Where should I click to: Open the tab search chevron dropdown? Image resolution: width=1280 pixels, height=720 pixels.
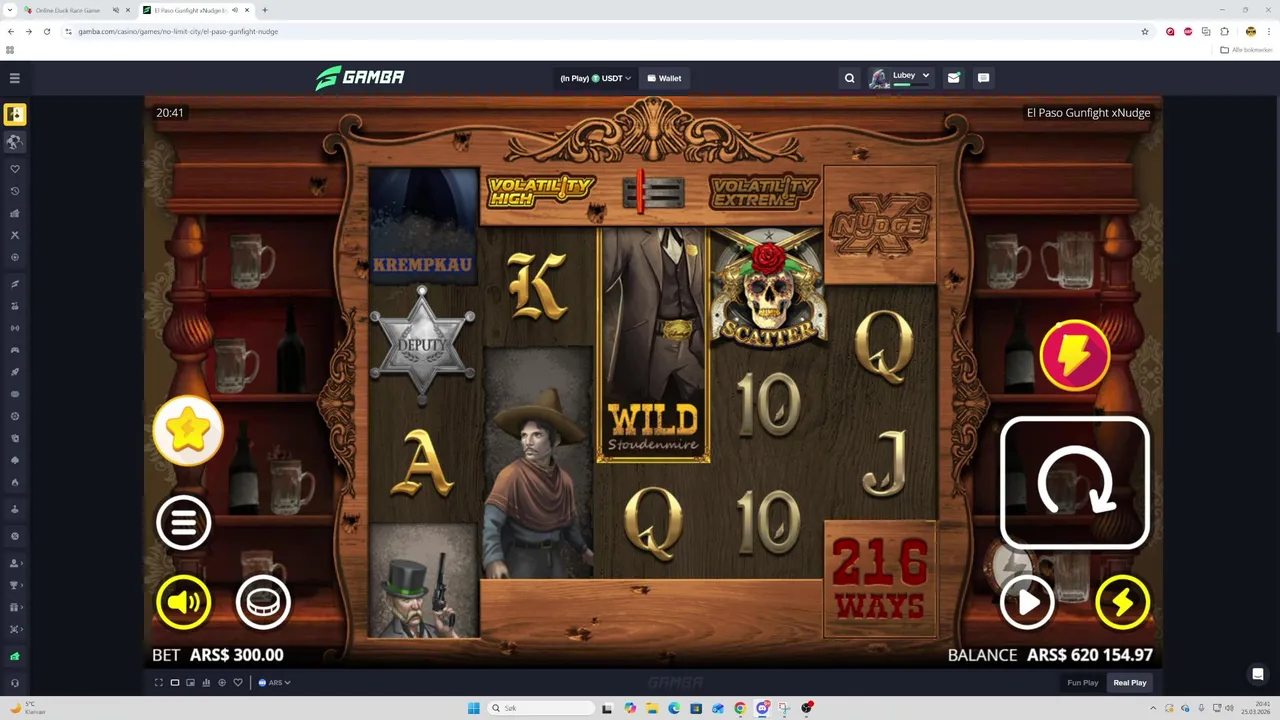[x=11, y=10]
